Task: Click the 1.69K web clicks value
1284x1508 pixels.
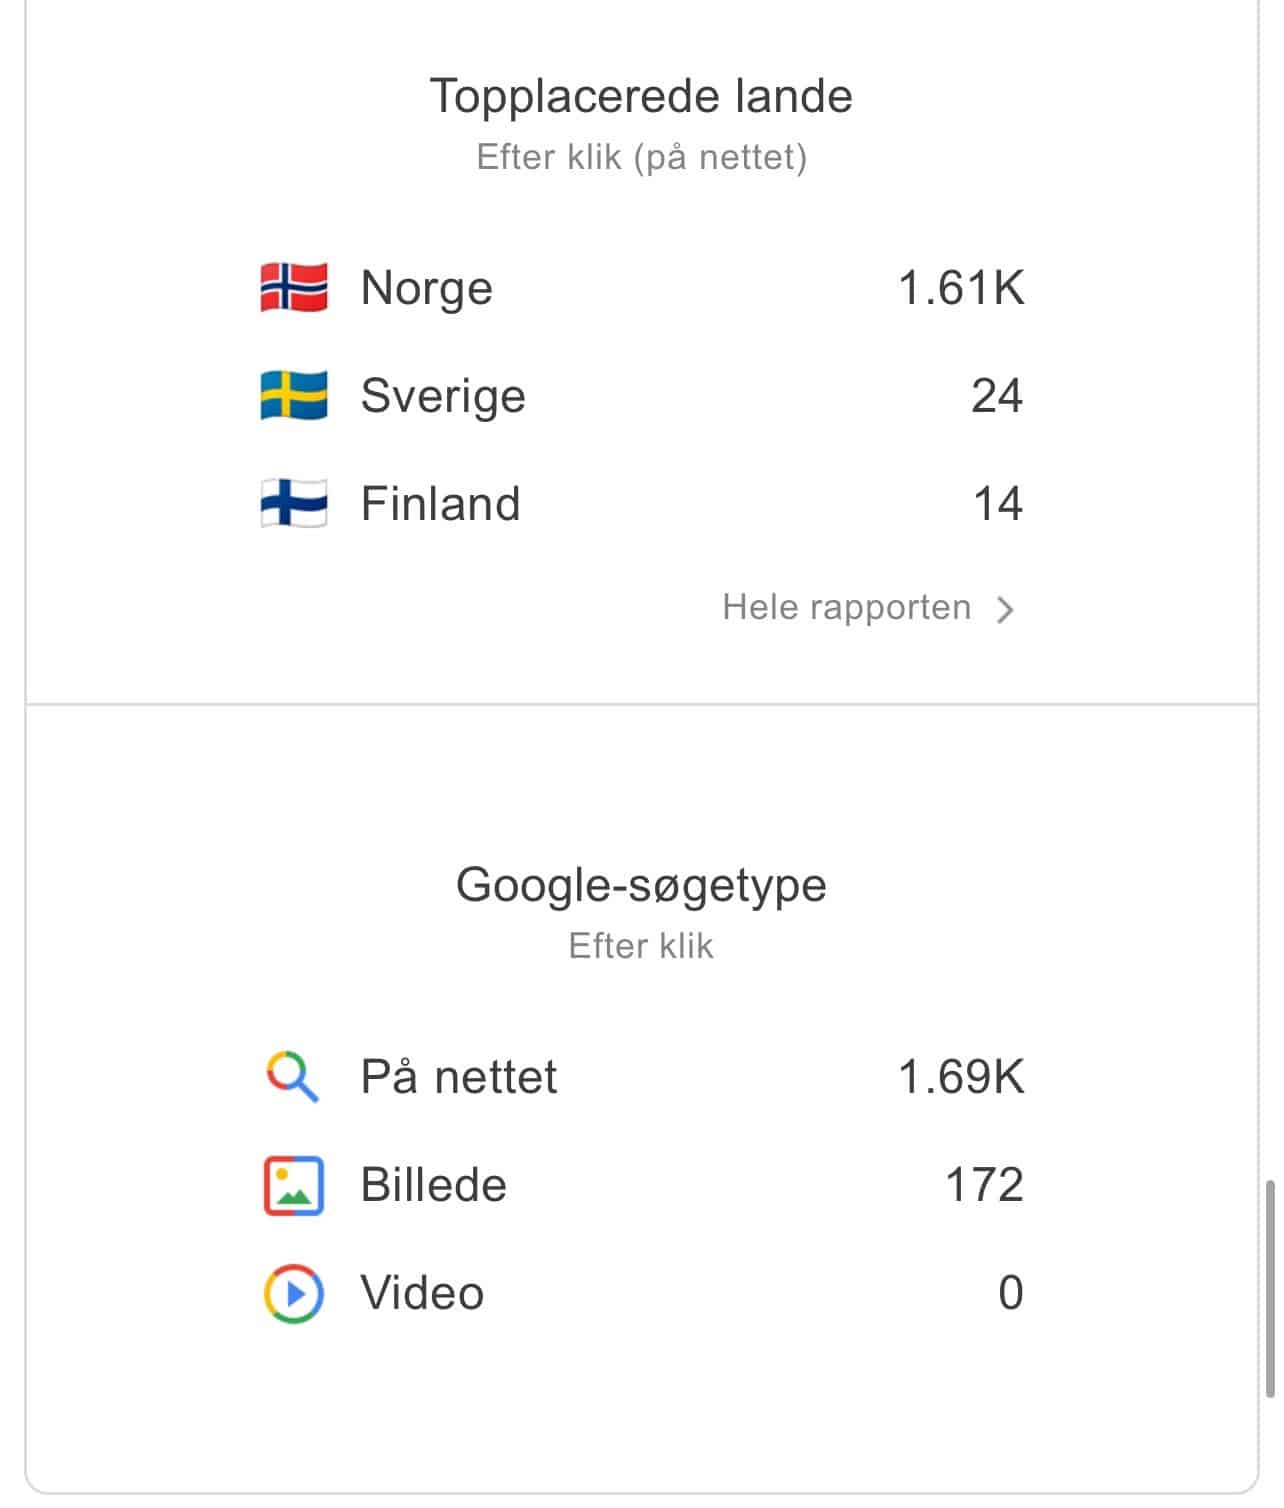Action: click(x=961, y=1077)
